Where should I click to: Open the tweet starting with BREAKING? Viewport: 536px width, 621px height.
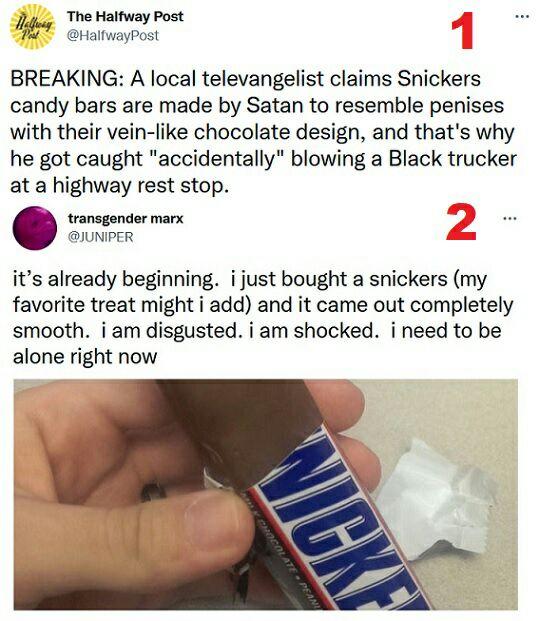pos(263,131)
